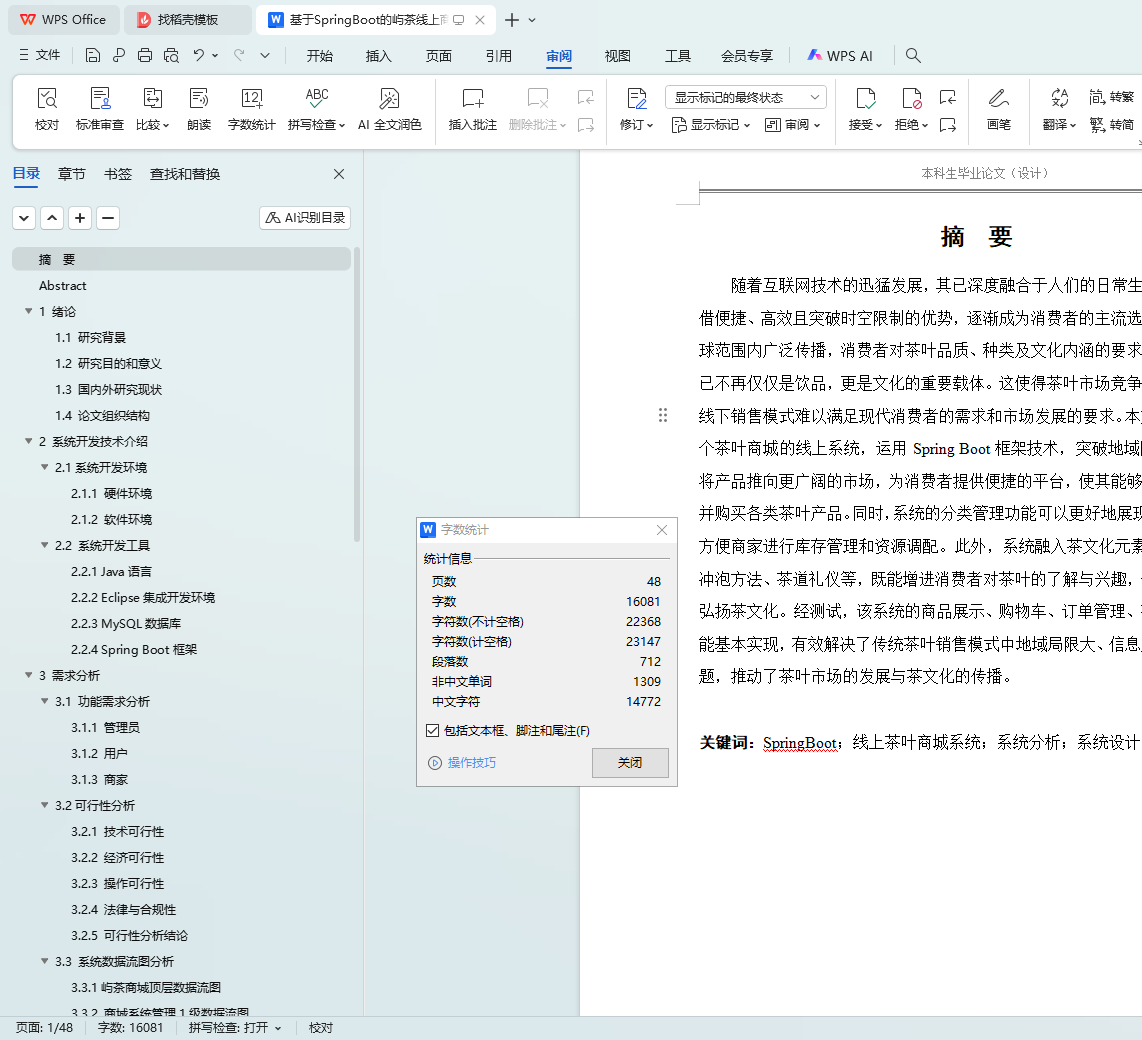Click 插入批注 insert comment icon
The height and width of the screenshot is (1040, 1142).
coord(473,109)
